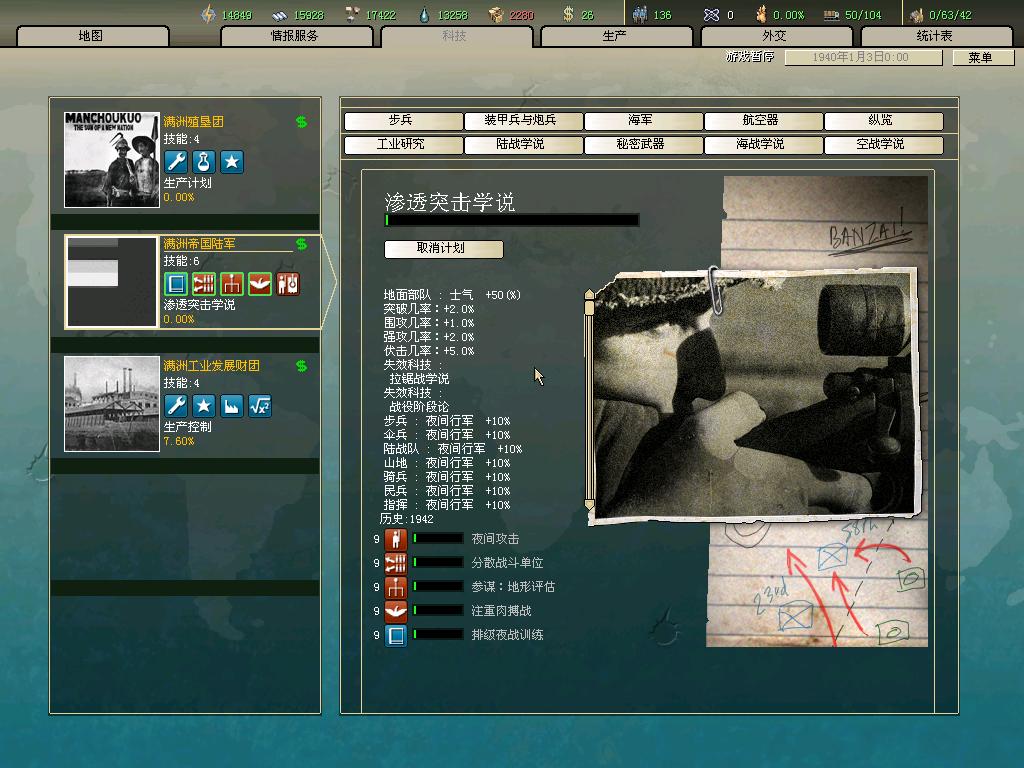Image resolution: width=1024 pixels, height=768 pixels.
Task: Click the 排级夜战训练 progress bar
Action: point(438,635)
